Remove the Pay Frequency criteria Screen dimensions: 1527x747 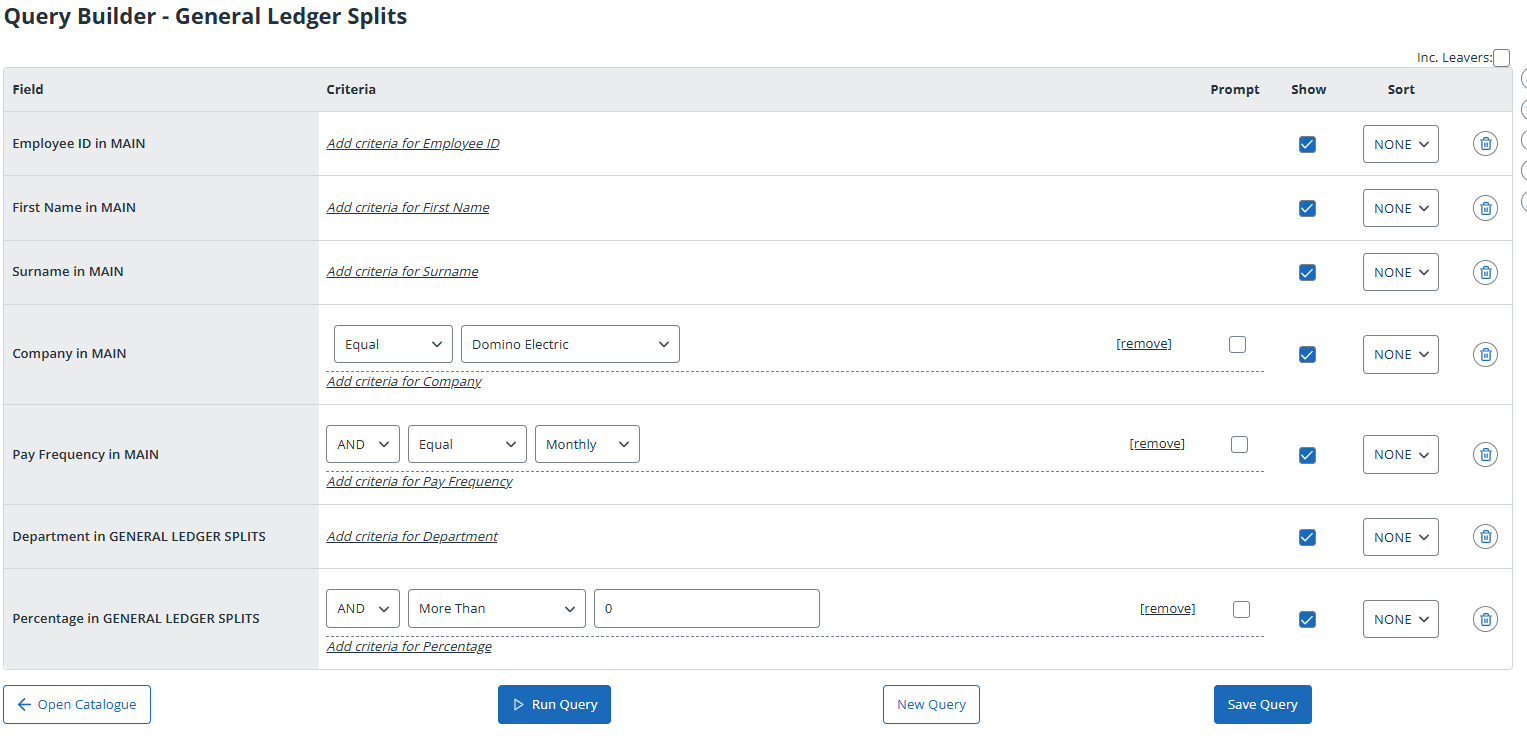(x=1157, y=444)
